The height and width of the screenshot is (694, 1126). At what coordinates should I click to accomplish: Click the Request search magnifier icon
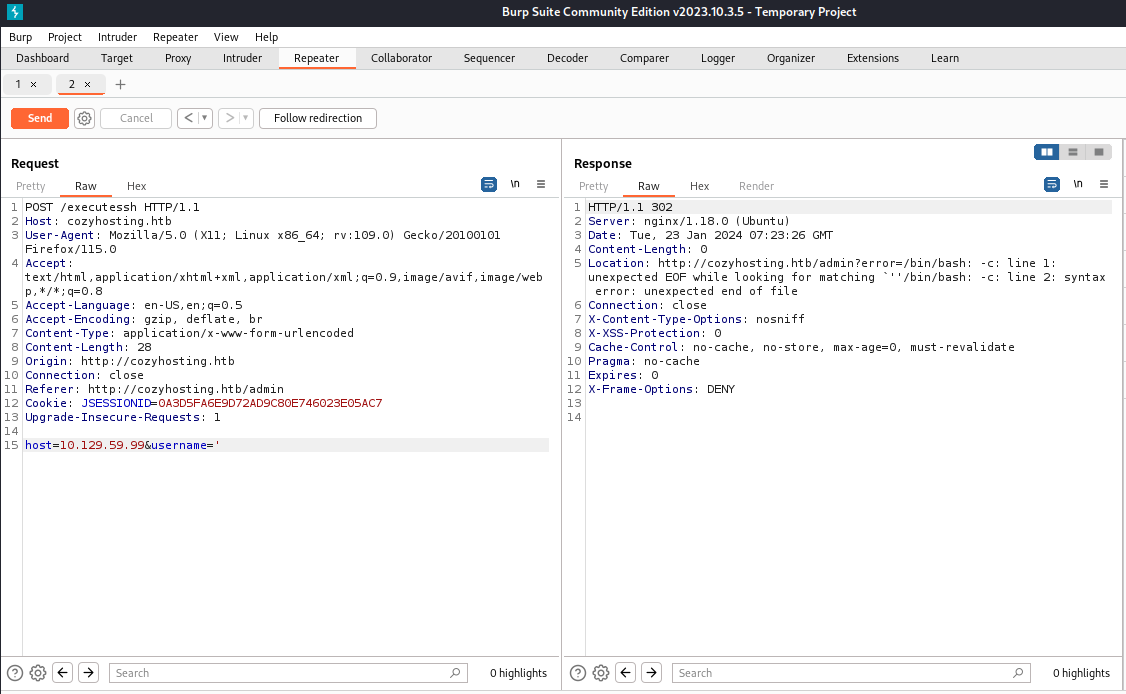(x=455, y=673)
